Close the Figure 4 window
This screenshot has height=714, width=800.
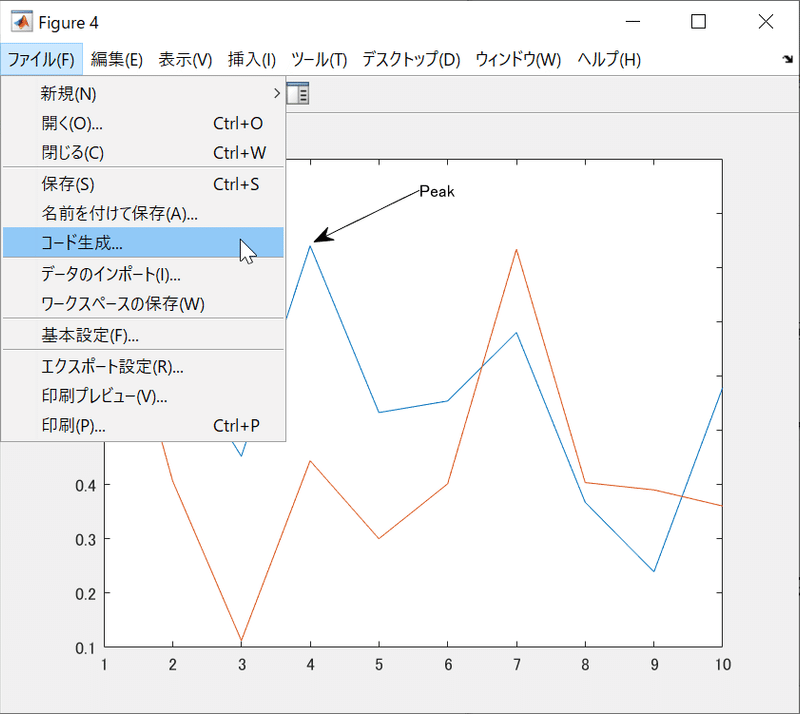click(765, 21)
